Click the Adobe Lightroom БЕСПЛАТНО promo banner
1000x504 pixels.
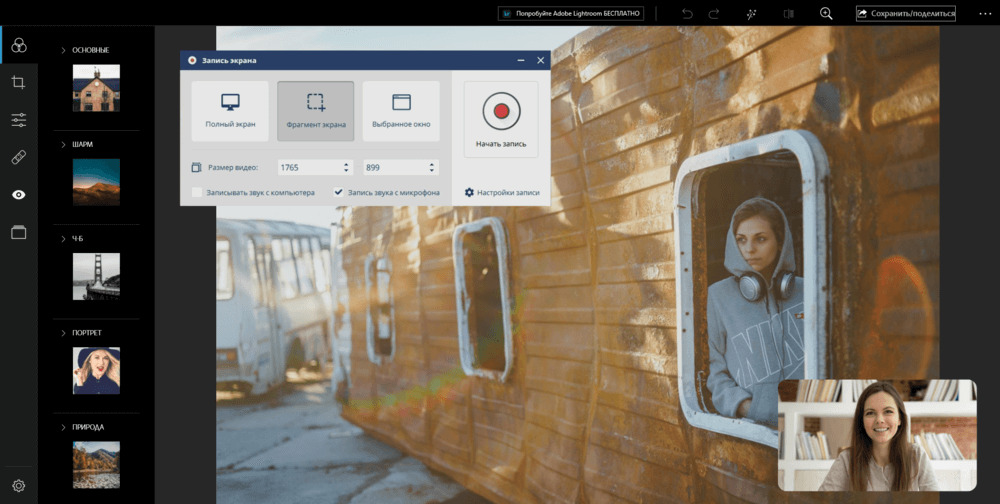(570, 13)
